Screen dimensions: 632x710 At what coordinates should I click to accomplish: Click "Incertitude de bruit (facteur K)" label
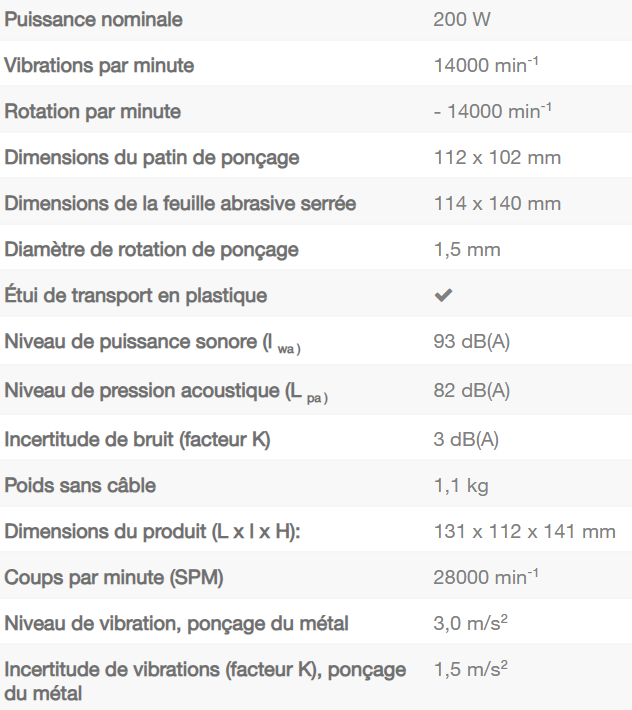click(138, 440)
